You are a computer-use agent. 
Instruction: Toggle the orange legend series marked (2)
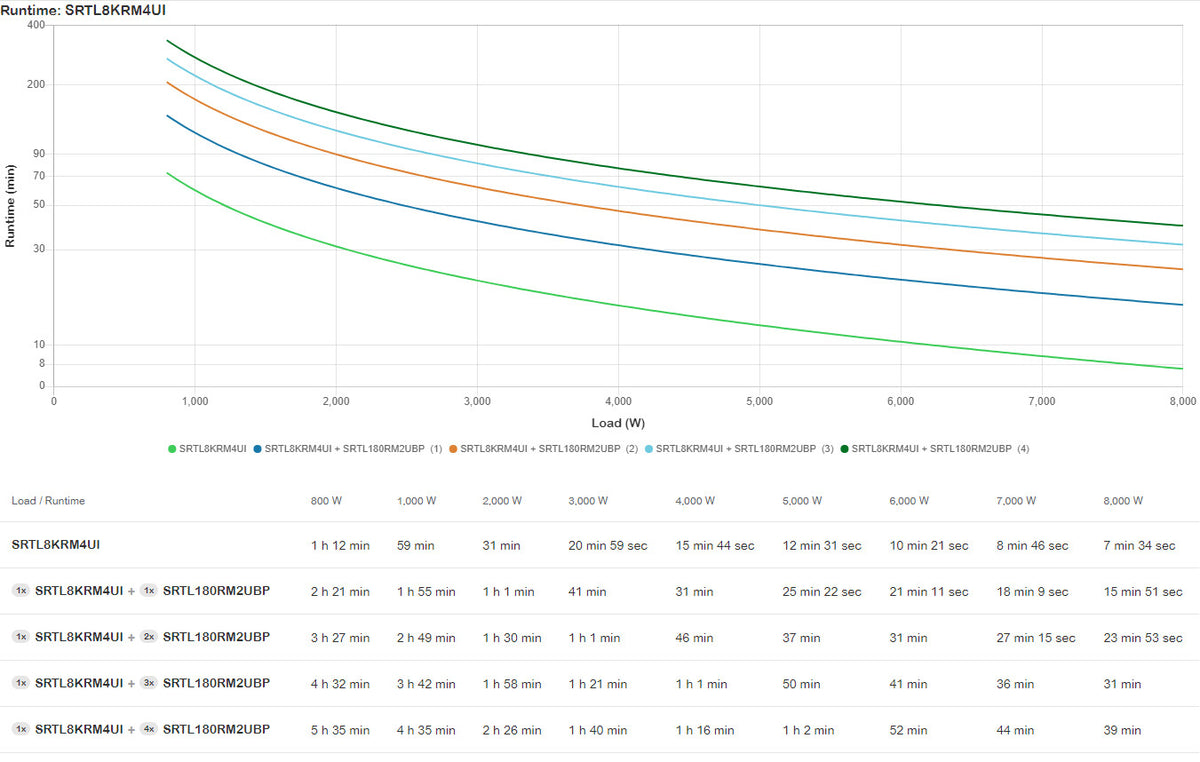[x=454, y=449]
